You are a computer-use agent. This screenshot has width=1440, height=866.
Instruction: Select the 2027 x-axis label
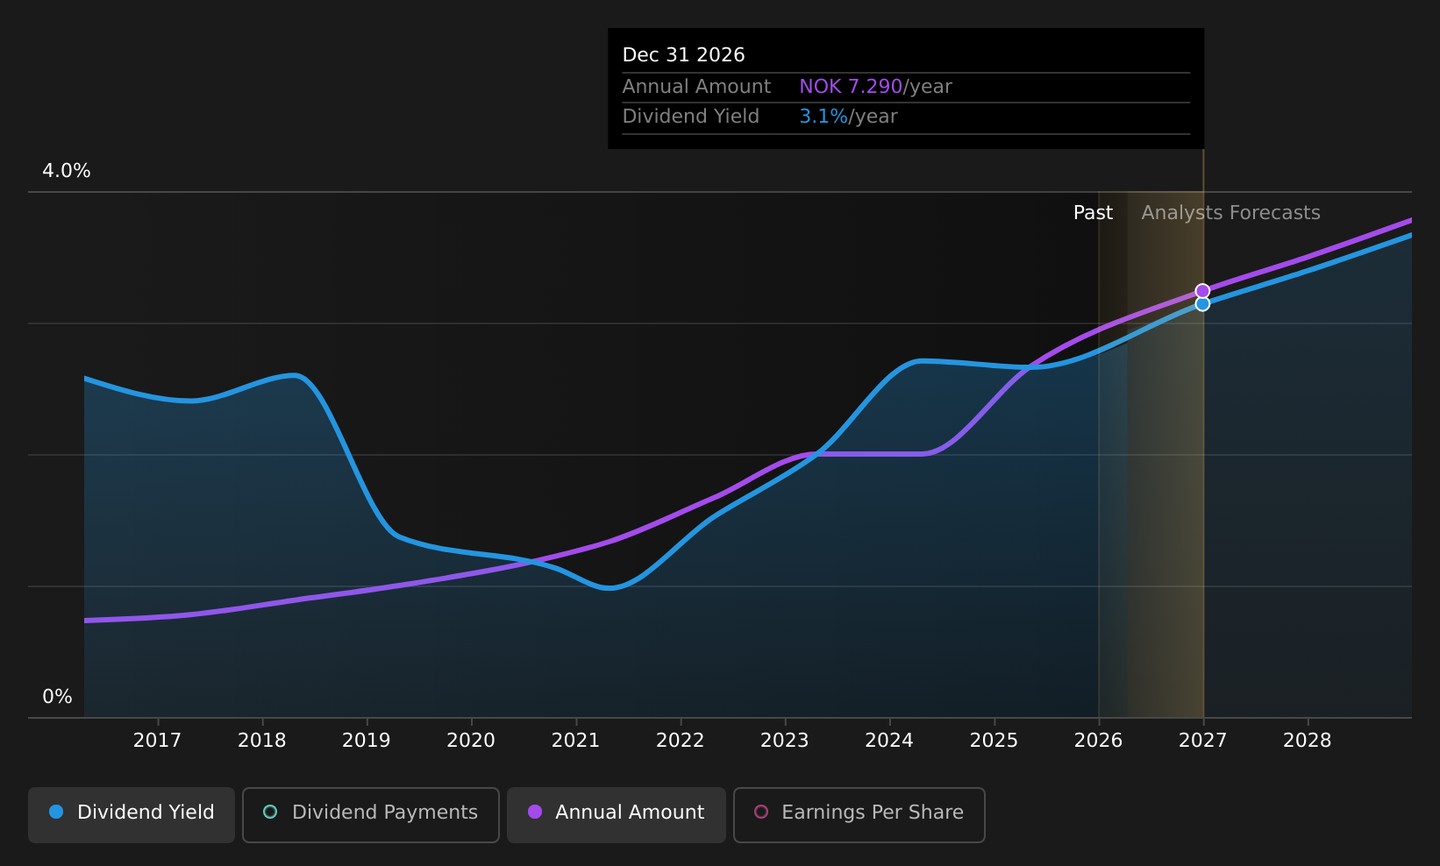click(x=1203, y=741)
